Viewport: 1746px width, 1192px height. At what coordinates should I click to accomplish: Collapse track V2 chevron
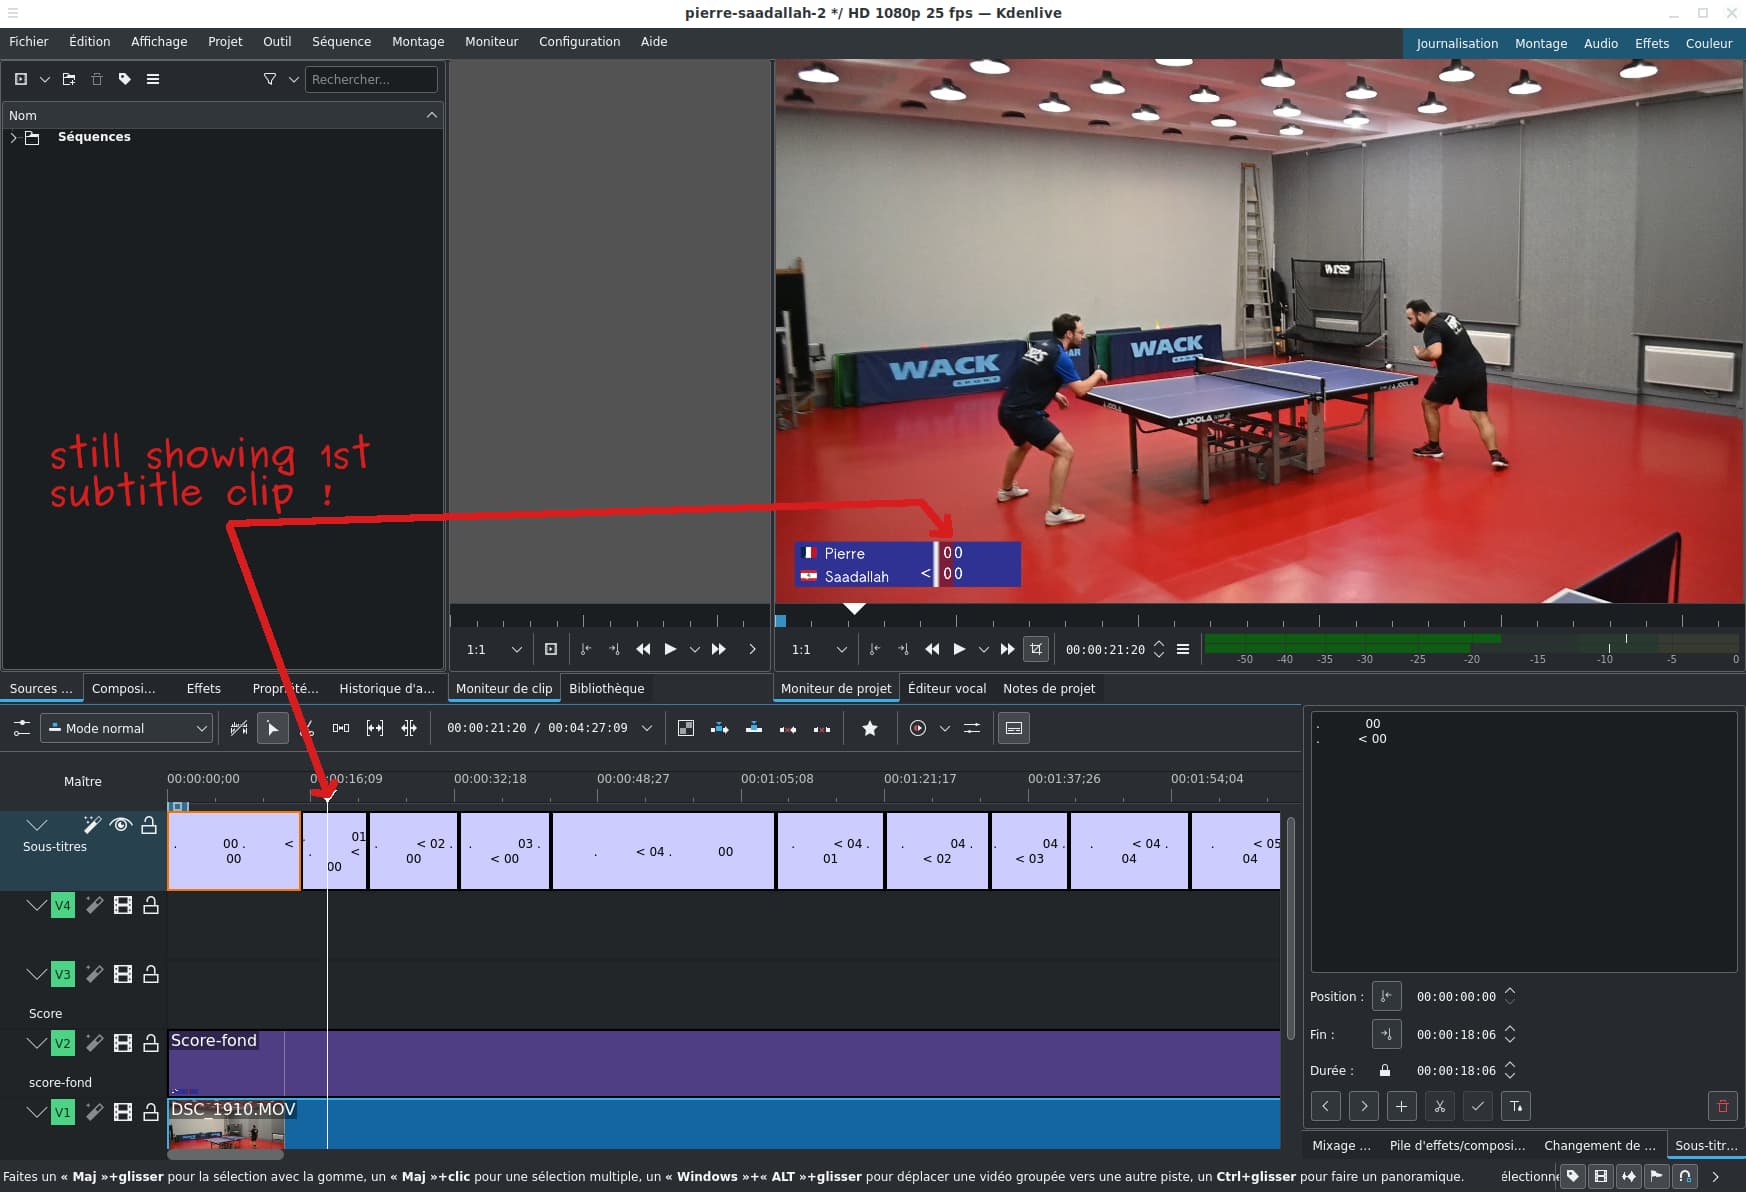point(37,1043)
